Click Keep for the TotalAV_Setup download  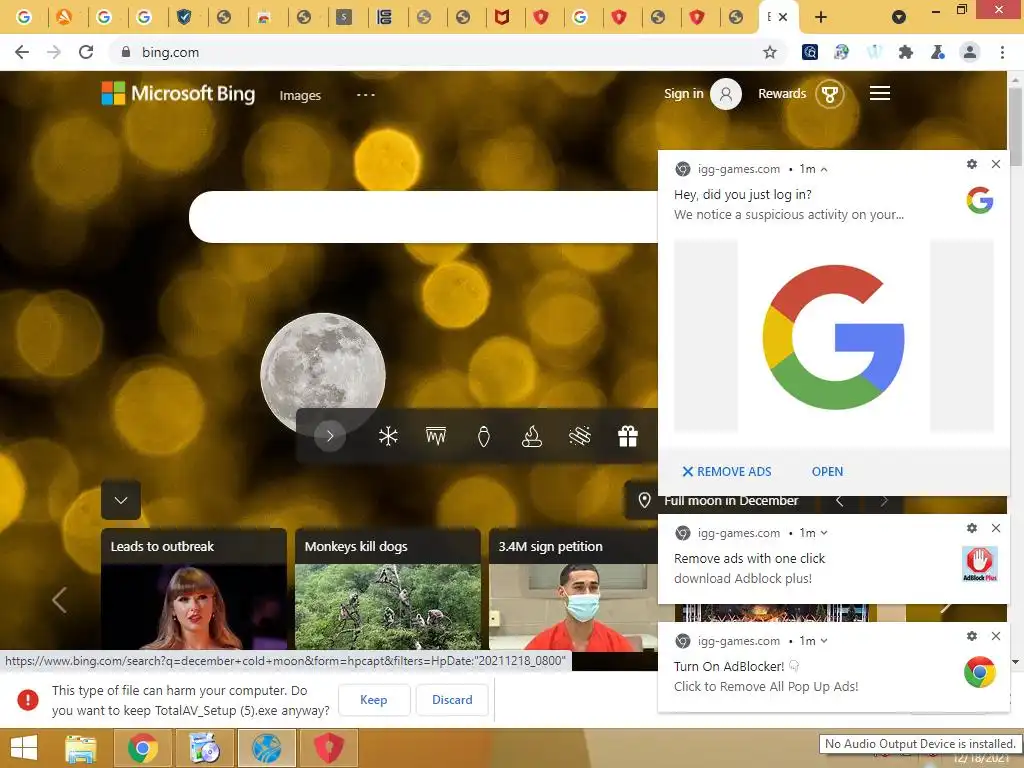pos(374,699)
